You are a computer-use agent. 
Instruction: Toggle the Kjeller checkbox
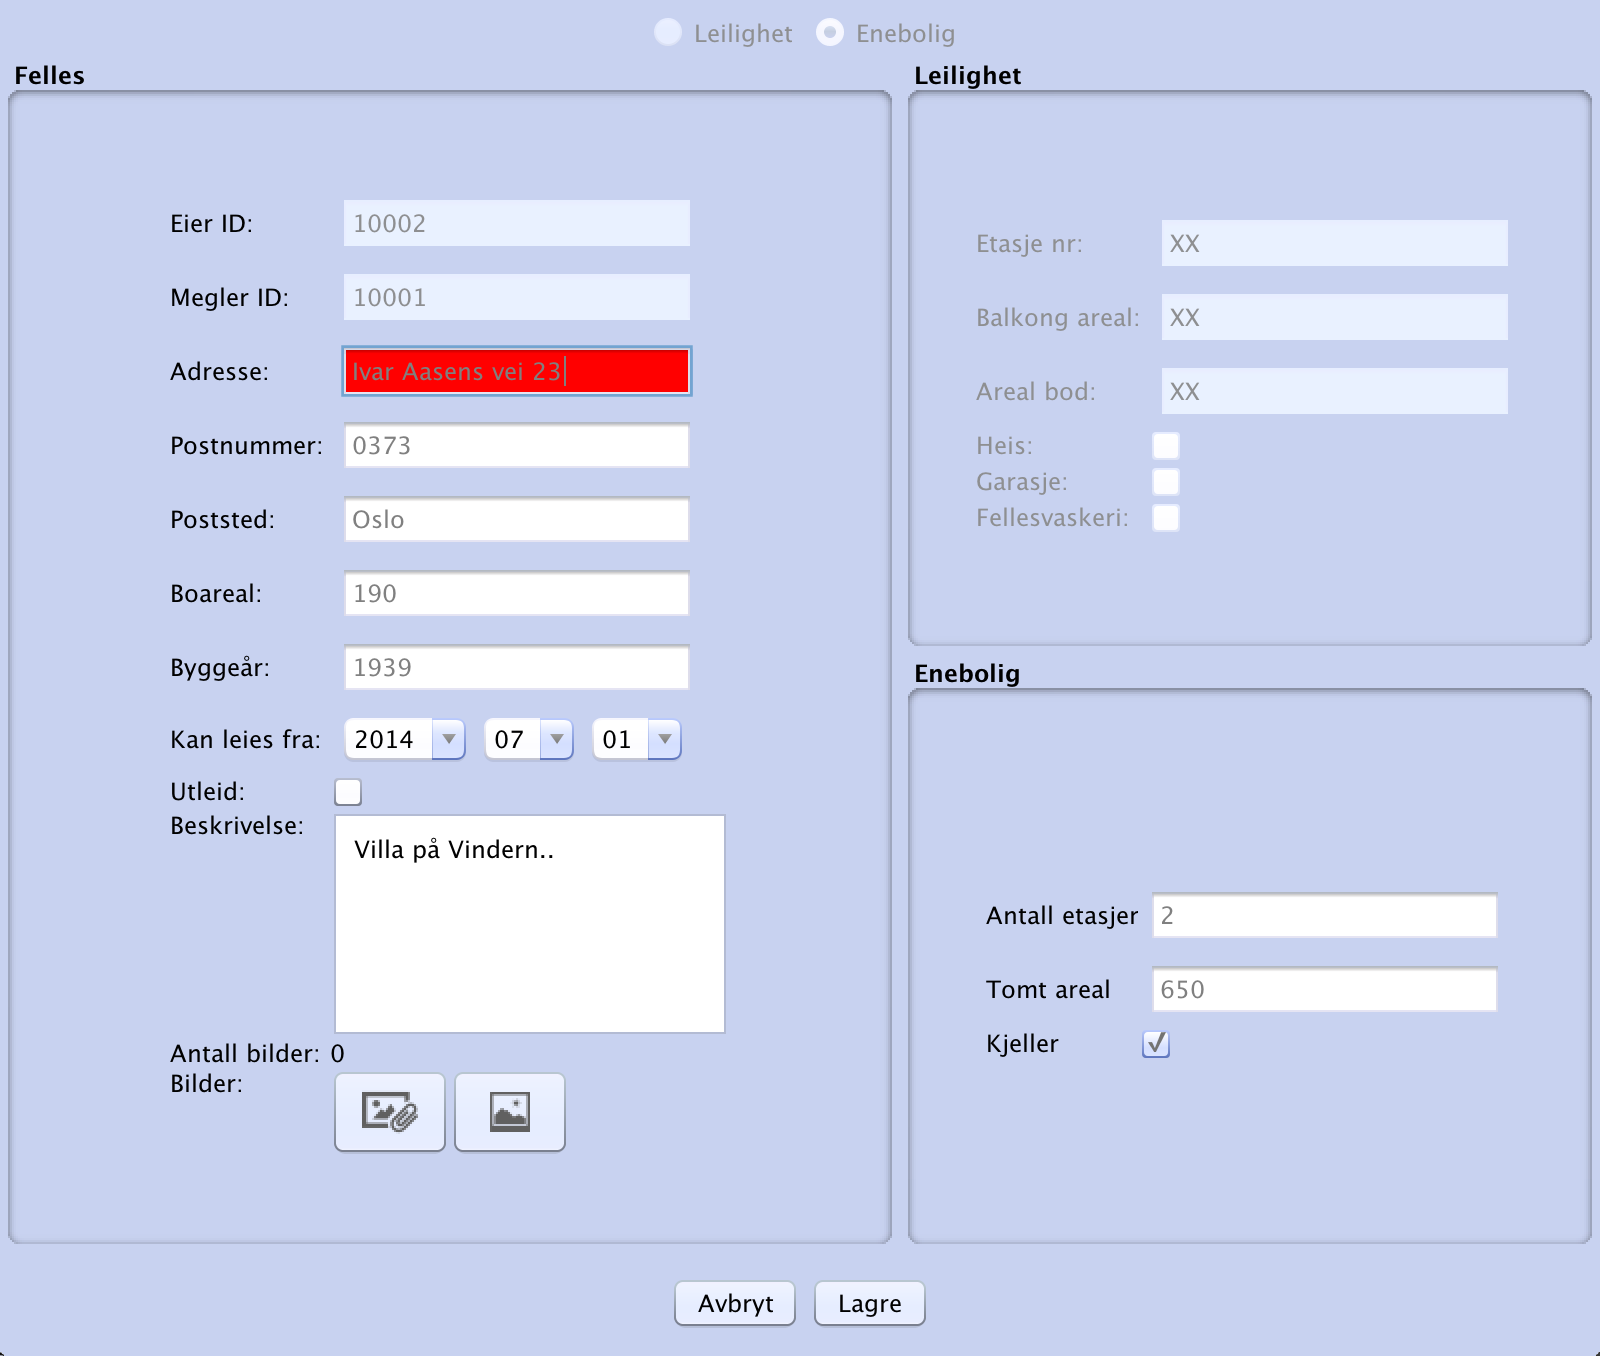click(x=1156, y=1044)
